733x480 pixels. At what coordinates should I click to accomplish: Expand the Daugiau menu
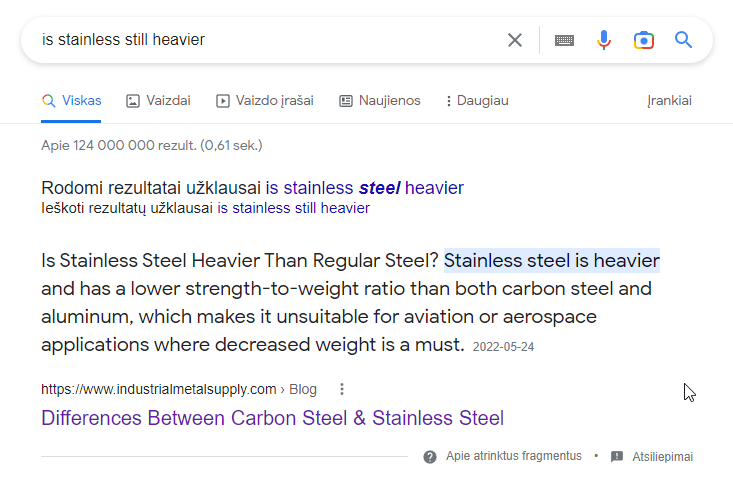click(477, 101)
